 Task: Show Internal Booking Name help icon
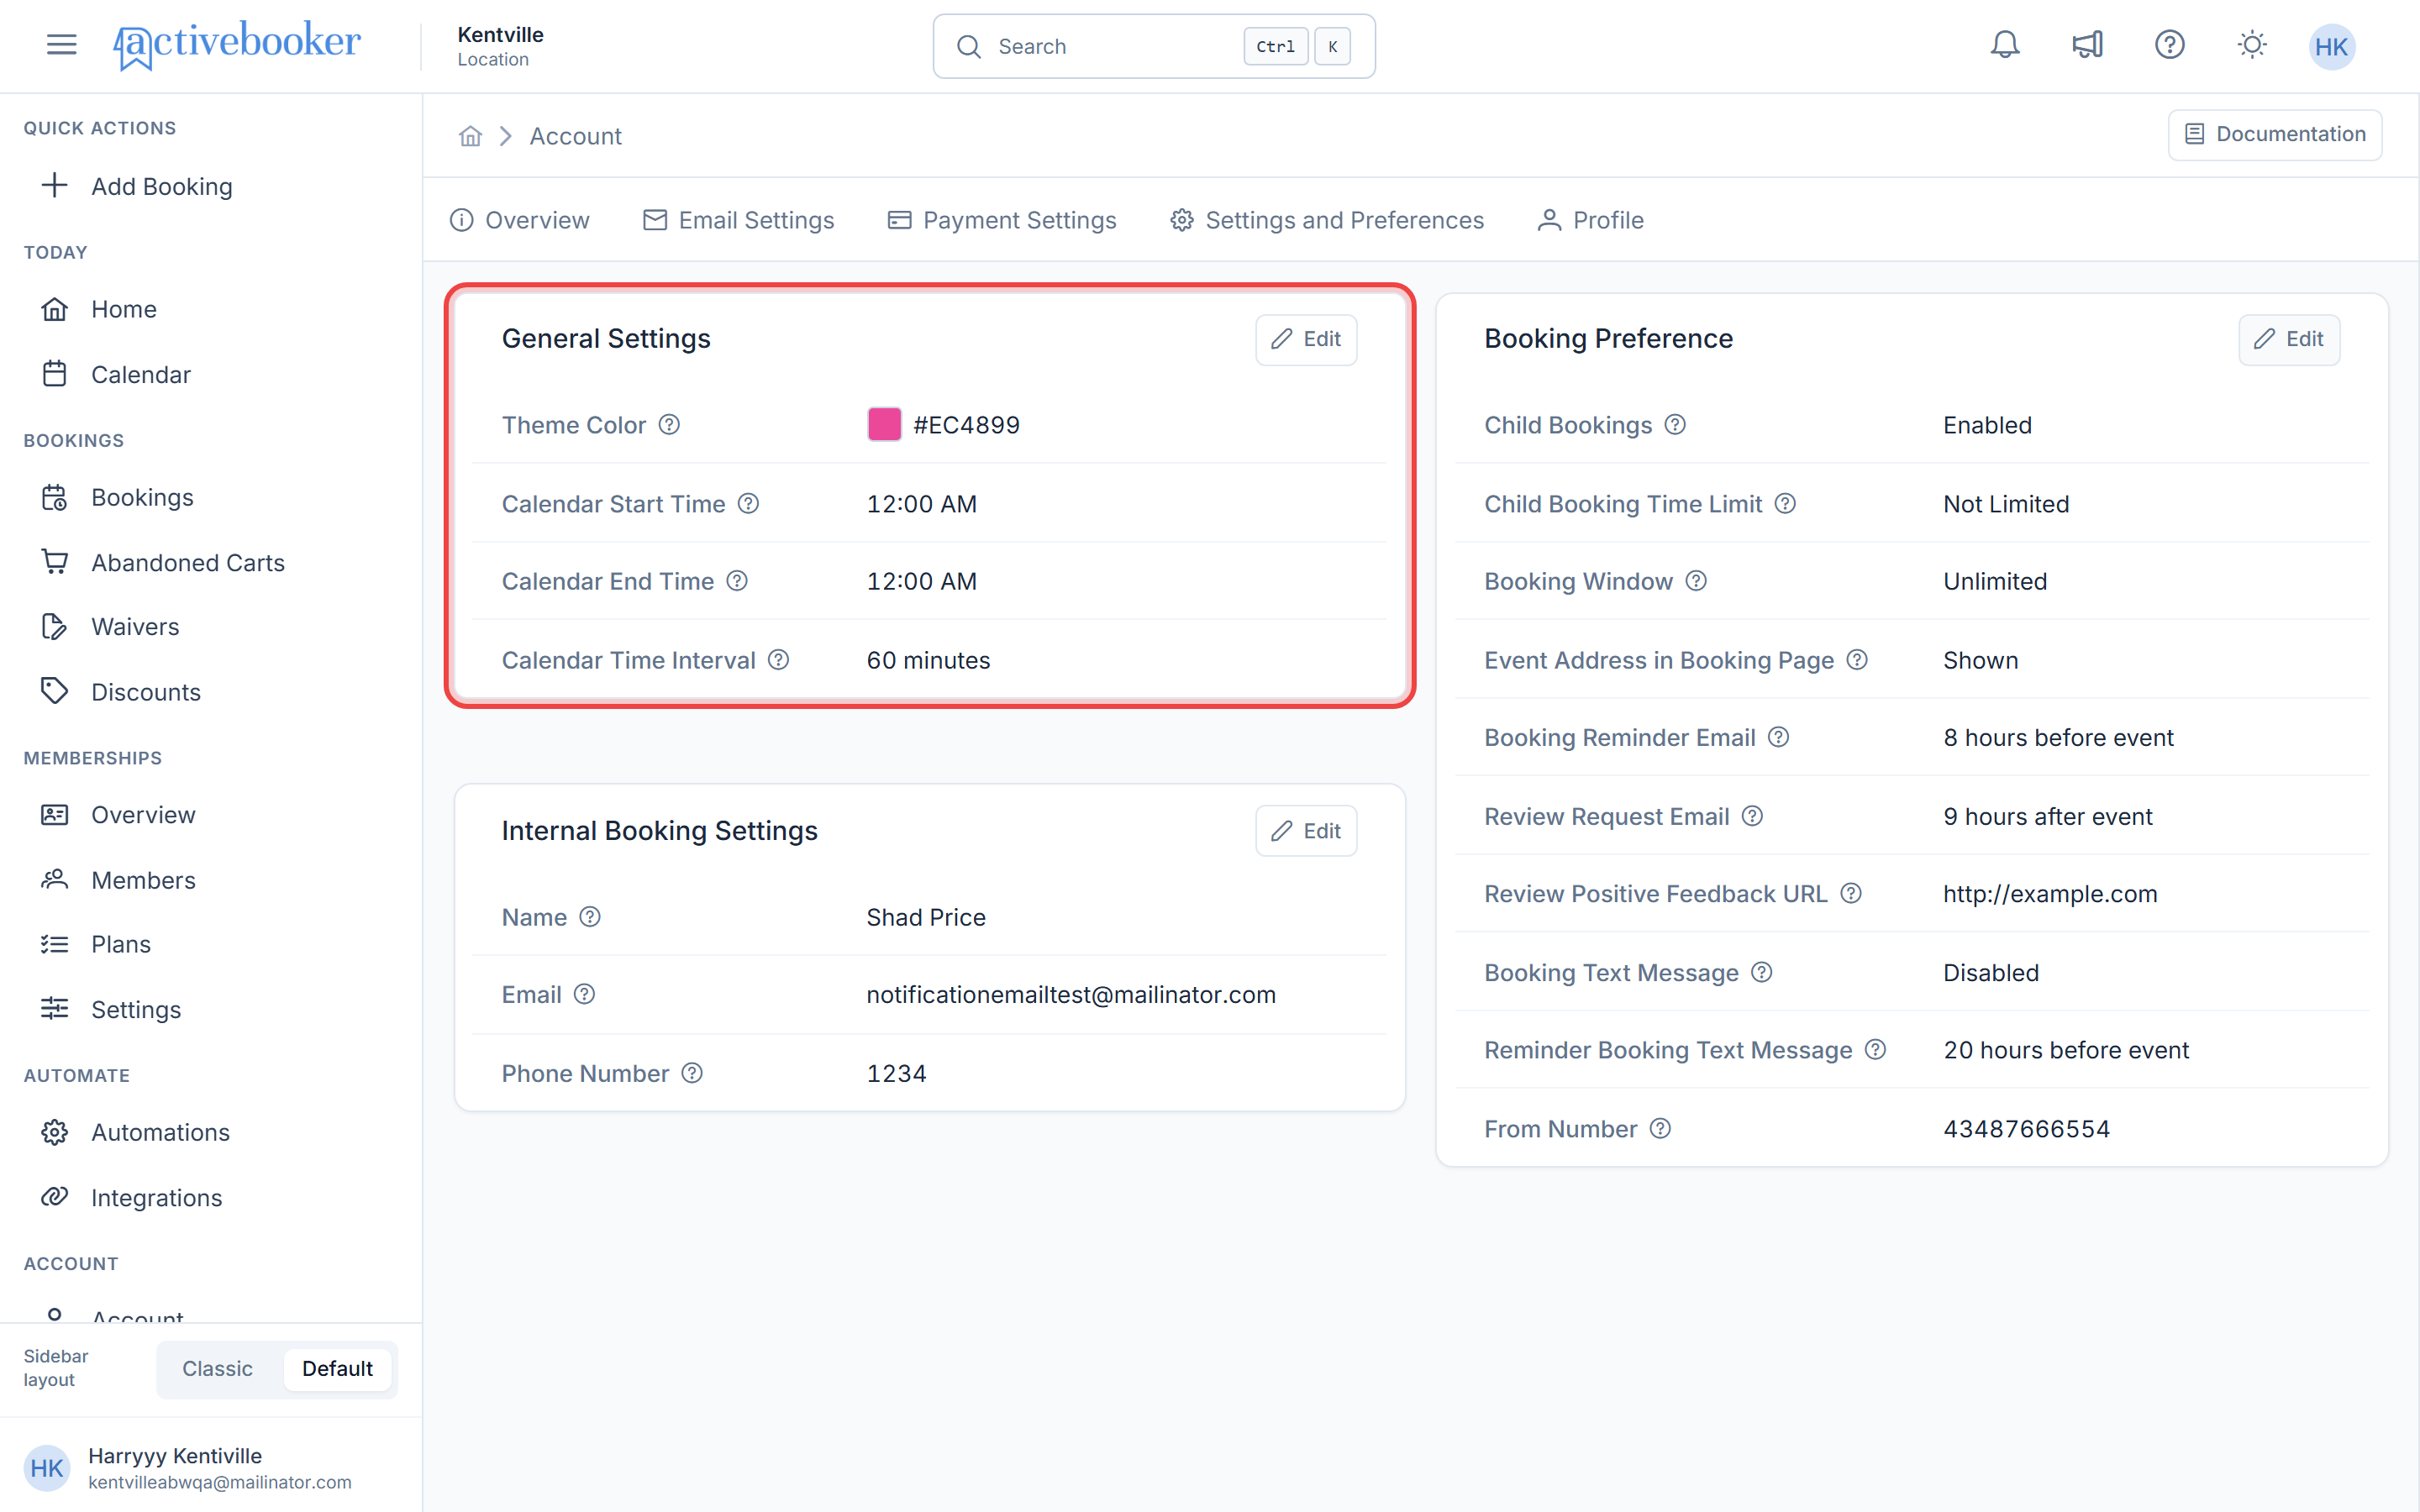point(590,917)
